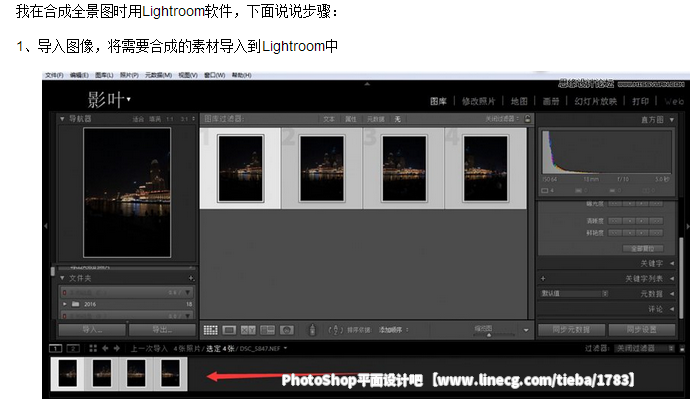Click main window display button 1
The height and width of the screenshot is (399, 690).
tap(55, 348)
